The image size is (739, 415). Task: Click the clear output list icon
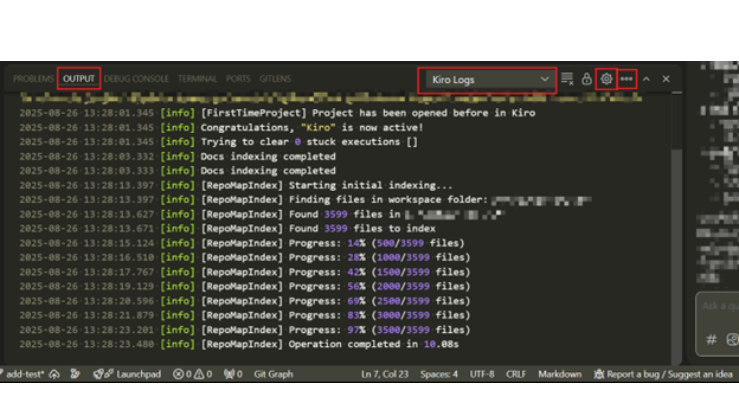(x=568, y=79)
